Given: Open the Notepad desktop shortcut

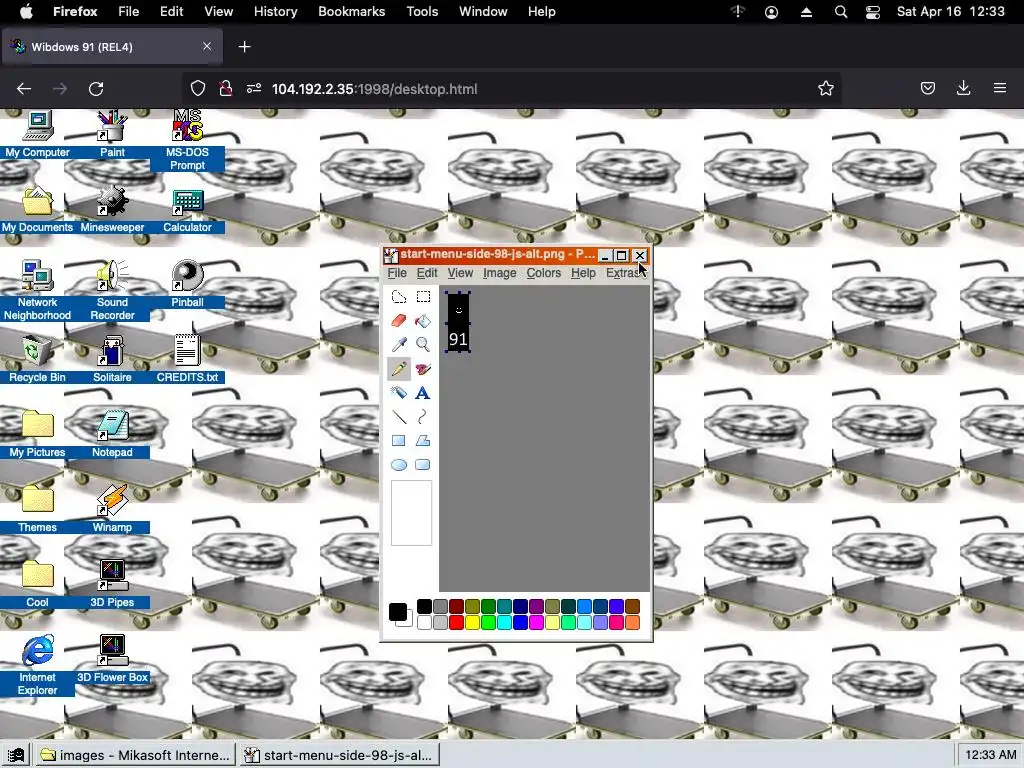Looking at the screenshot, I should pos(112,434).
